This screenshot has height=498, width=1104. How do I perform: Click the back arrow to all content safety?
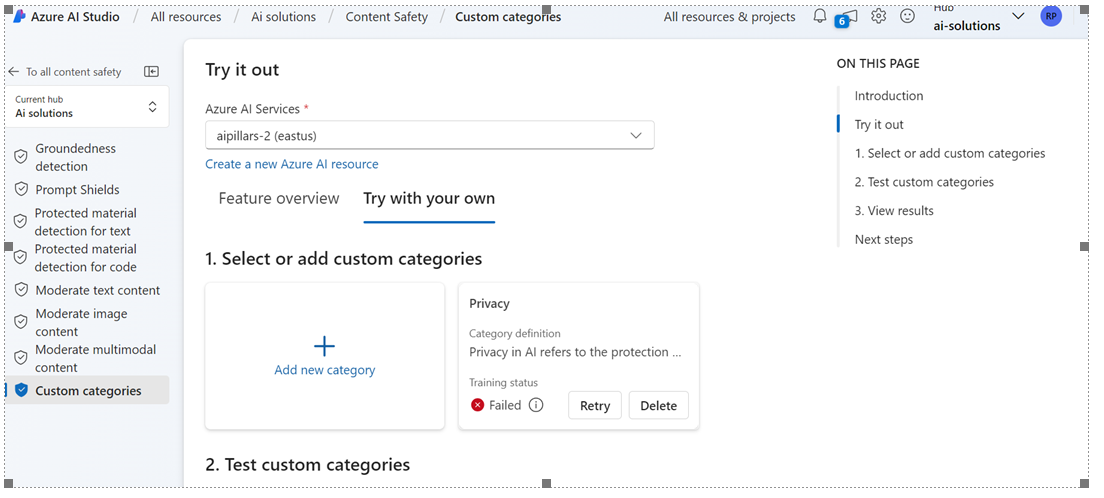click(13, 72)
